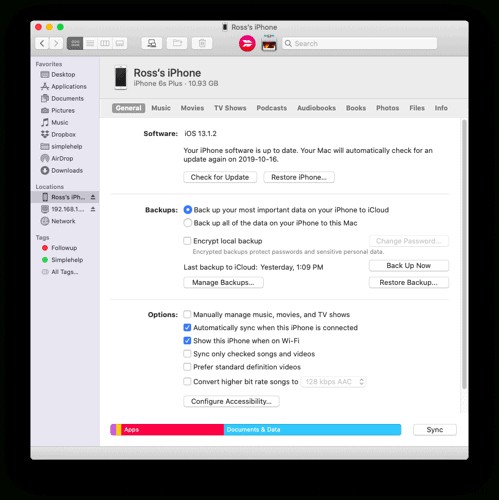The width and height of the screenshot is (499, 500).
Task: Click the blue Documents & Data storage segment
Action: (312, 430)
